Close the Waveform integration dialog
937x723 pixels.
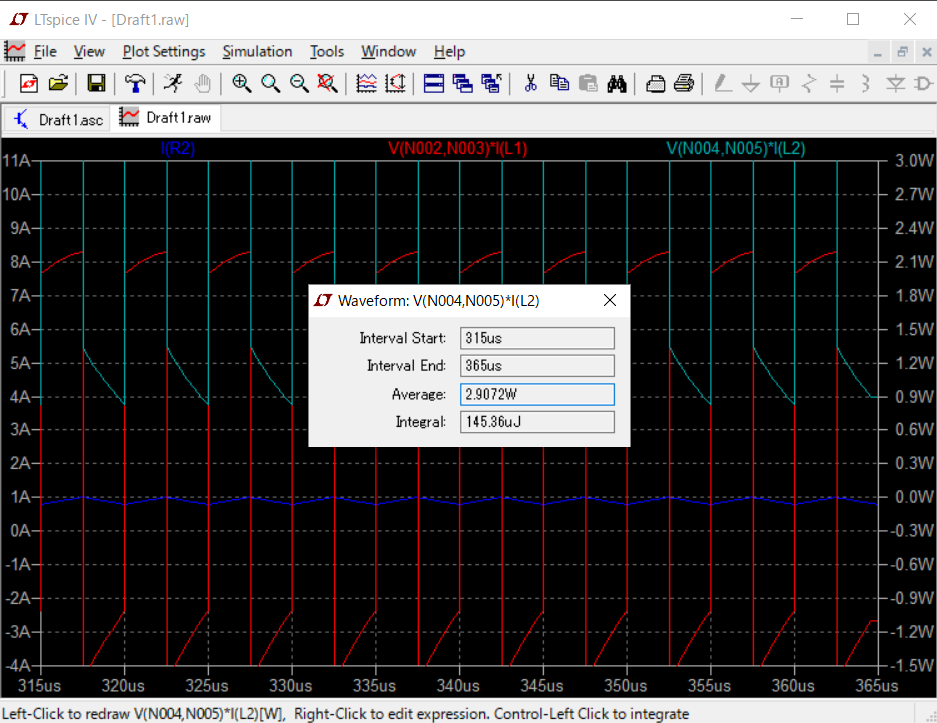tap(610, 300)
